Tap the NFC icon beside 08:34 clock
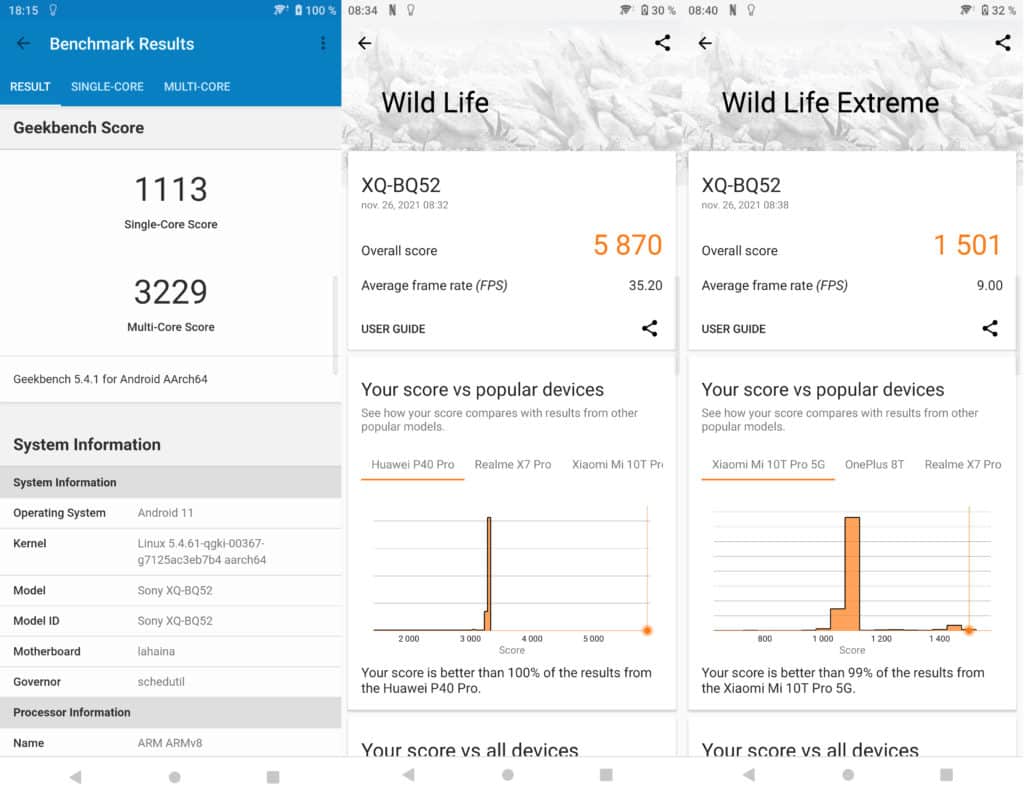This screenshot has height=796, width=1024. pos(392,10)
